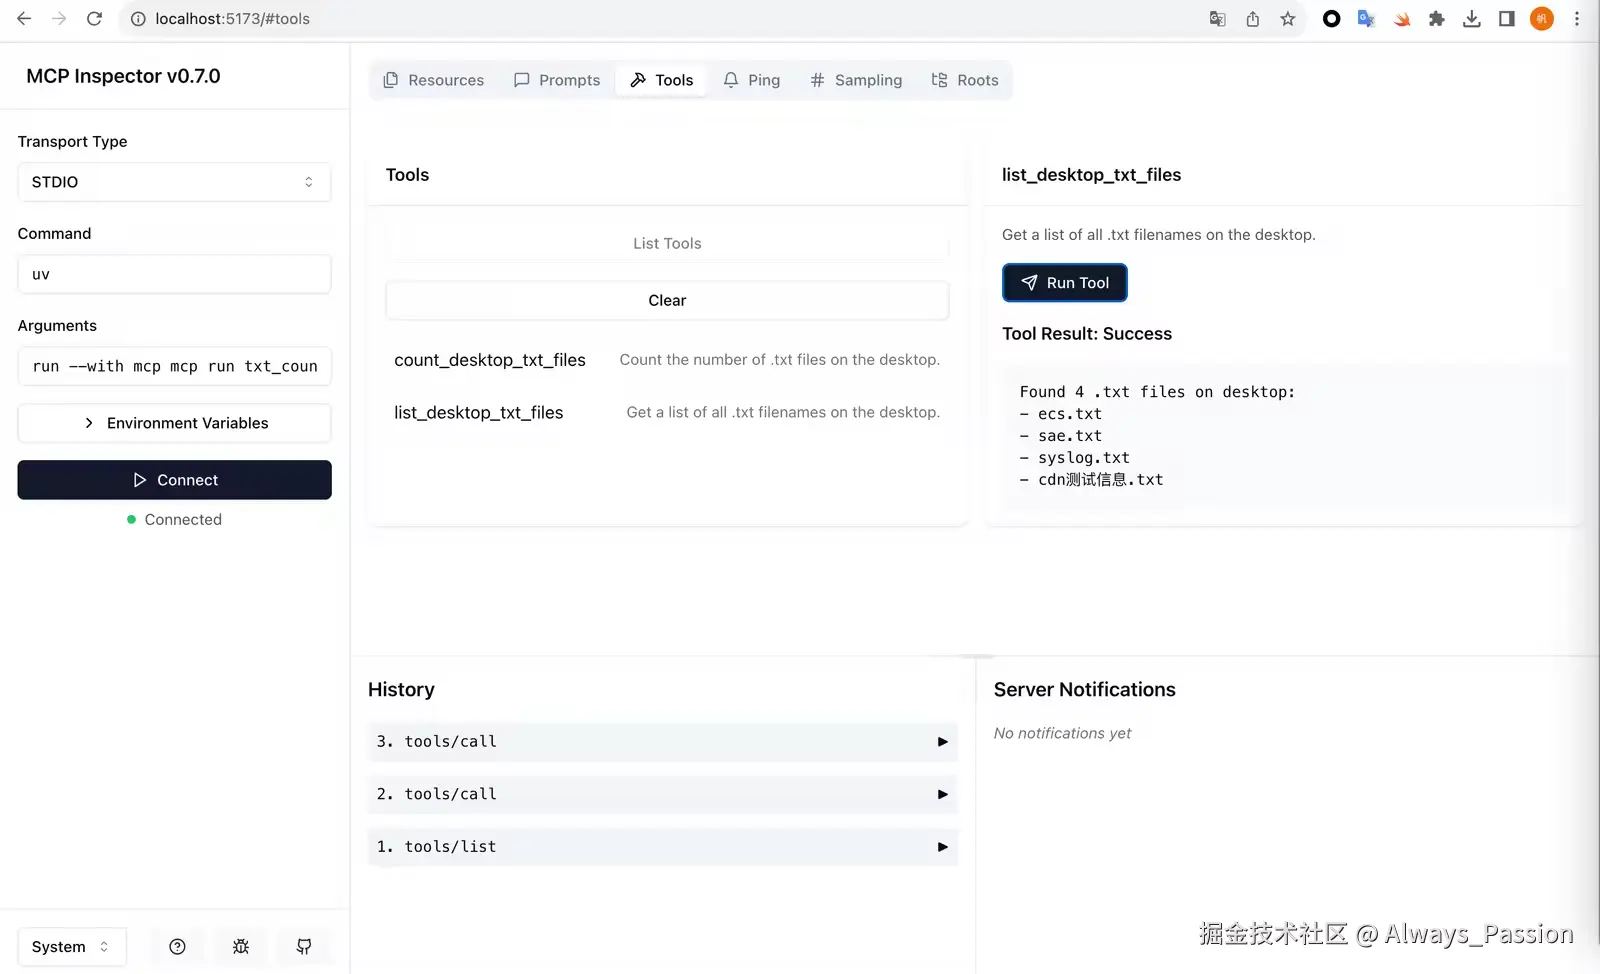Reload the localhost page
This screenshot has width=1600, height=974.
94,19
